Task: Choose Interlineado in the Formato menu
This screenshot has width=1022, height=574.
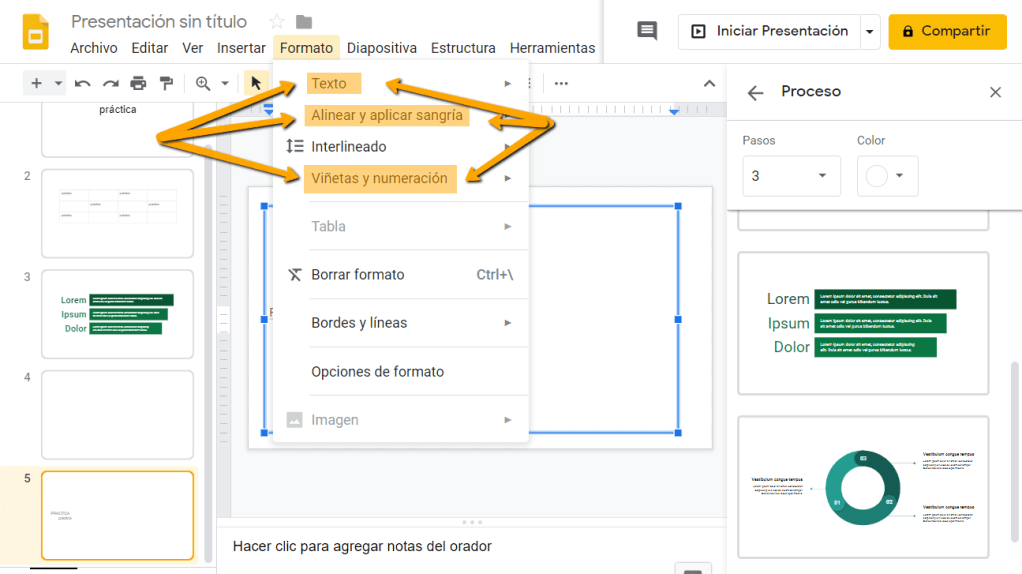Action: click(x=348, y=147)
